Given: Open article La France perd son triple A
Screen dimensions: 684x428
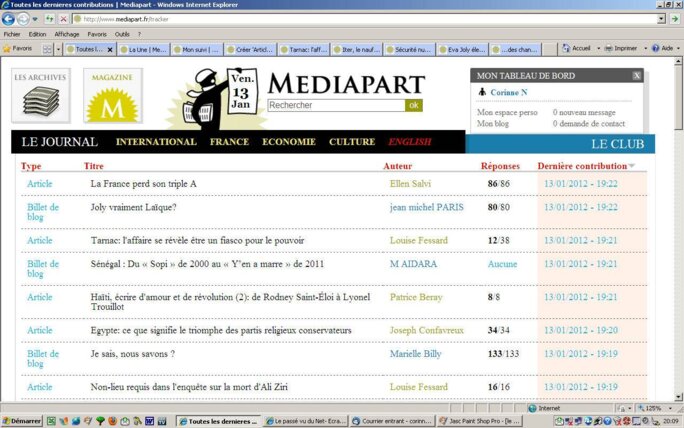Looking at the screenshot, I should pyautogui.click(x=143, y=184).
